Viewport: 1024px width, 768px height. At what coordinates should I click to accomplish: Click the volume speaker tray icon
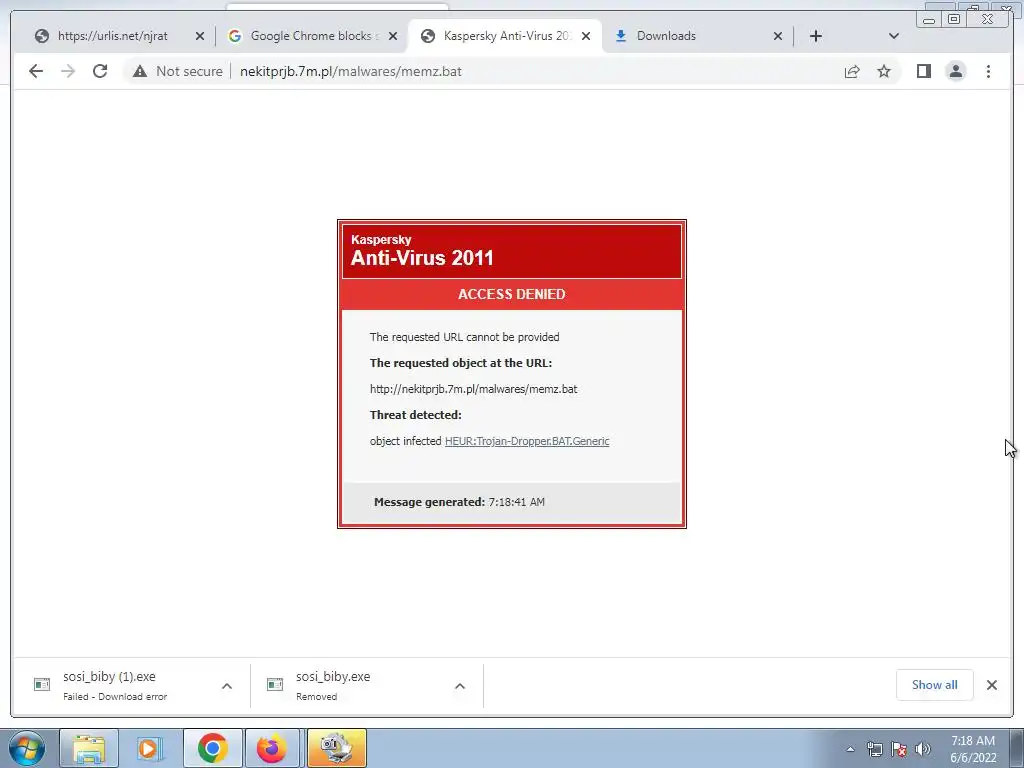click(x=923, y=749)
